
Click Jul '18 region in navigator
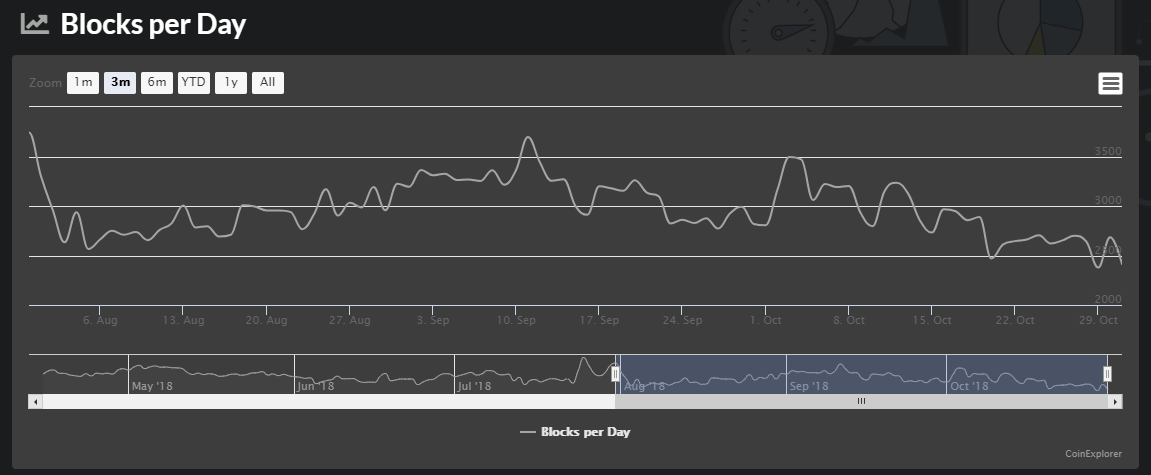474,385
